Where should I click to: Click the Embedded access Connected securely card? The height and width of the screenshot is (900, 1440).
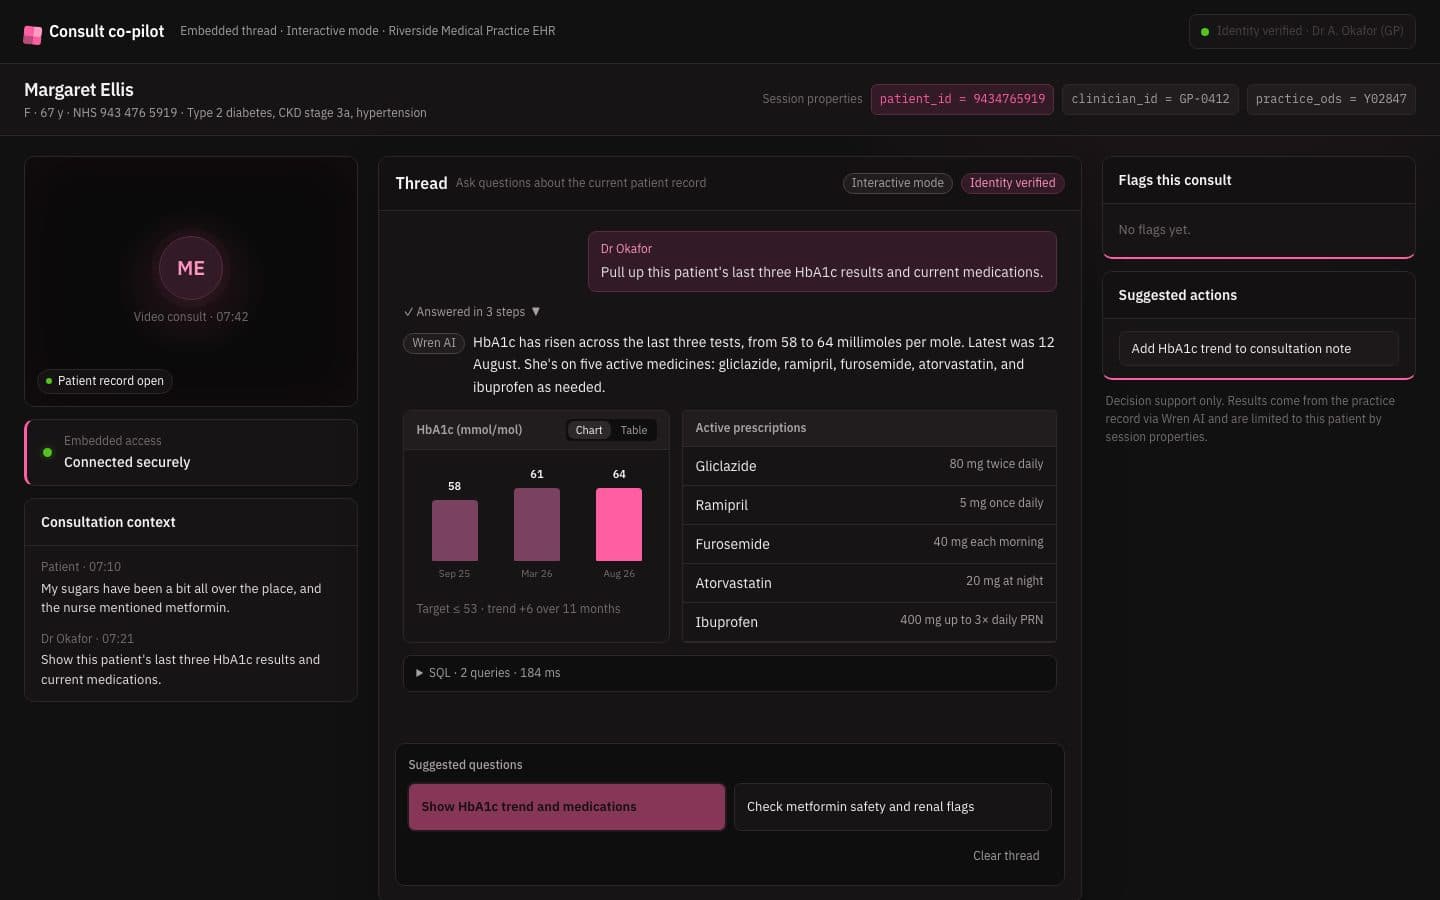(x=191, y=452)
